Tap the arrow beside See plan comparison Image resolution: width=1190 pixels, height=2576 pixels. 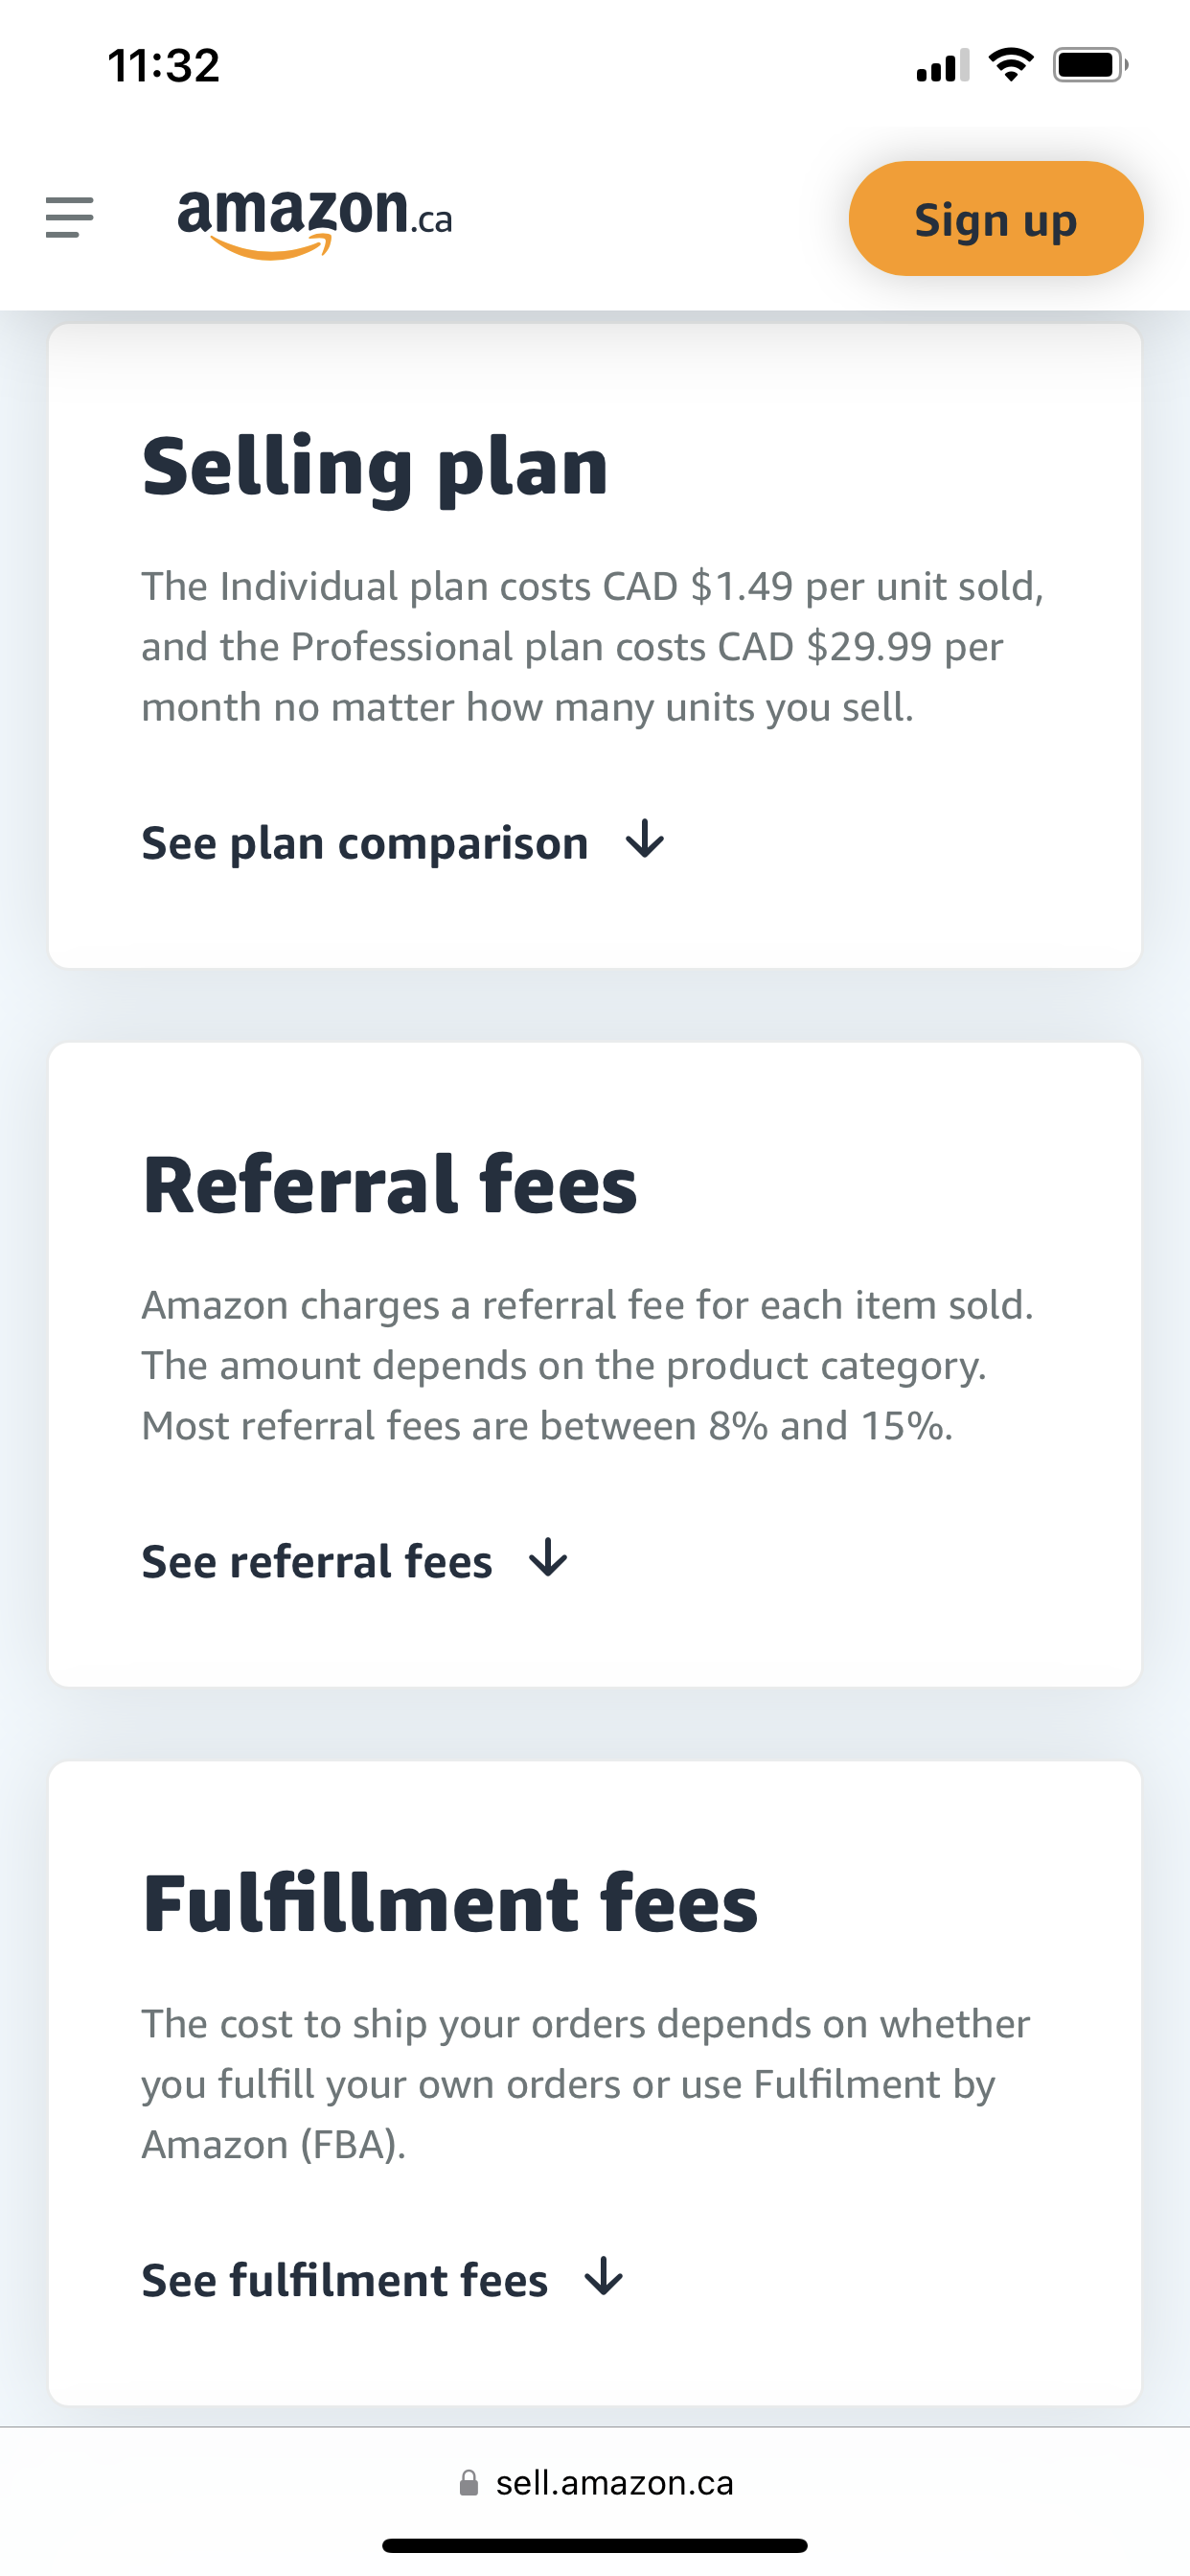point(645,839)
